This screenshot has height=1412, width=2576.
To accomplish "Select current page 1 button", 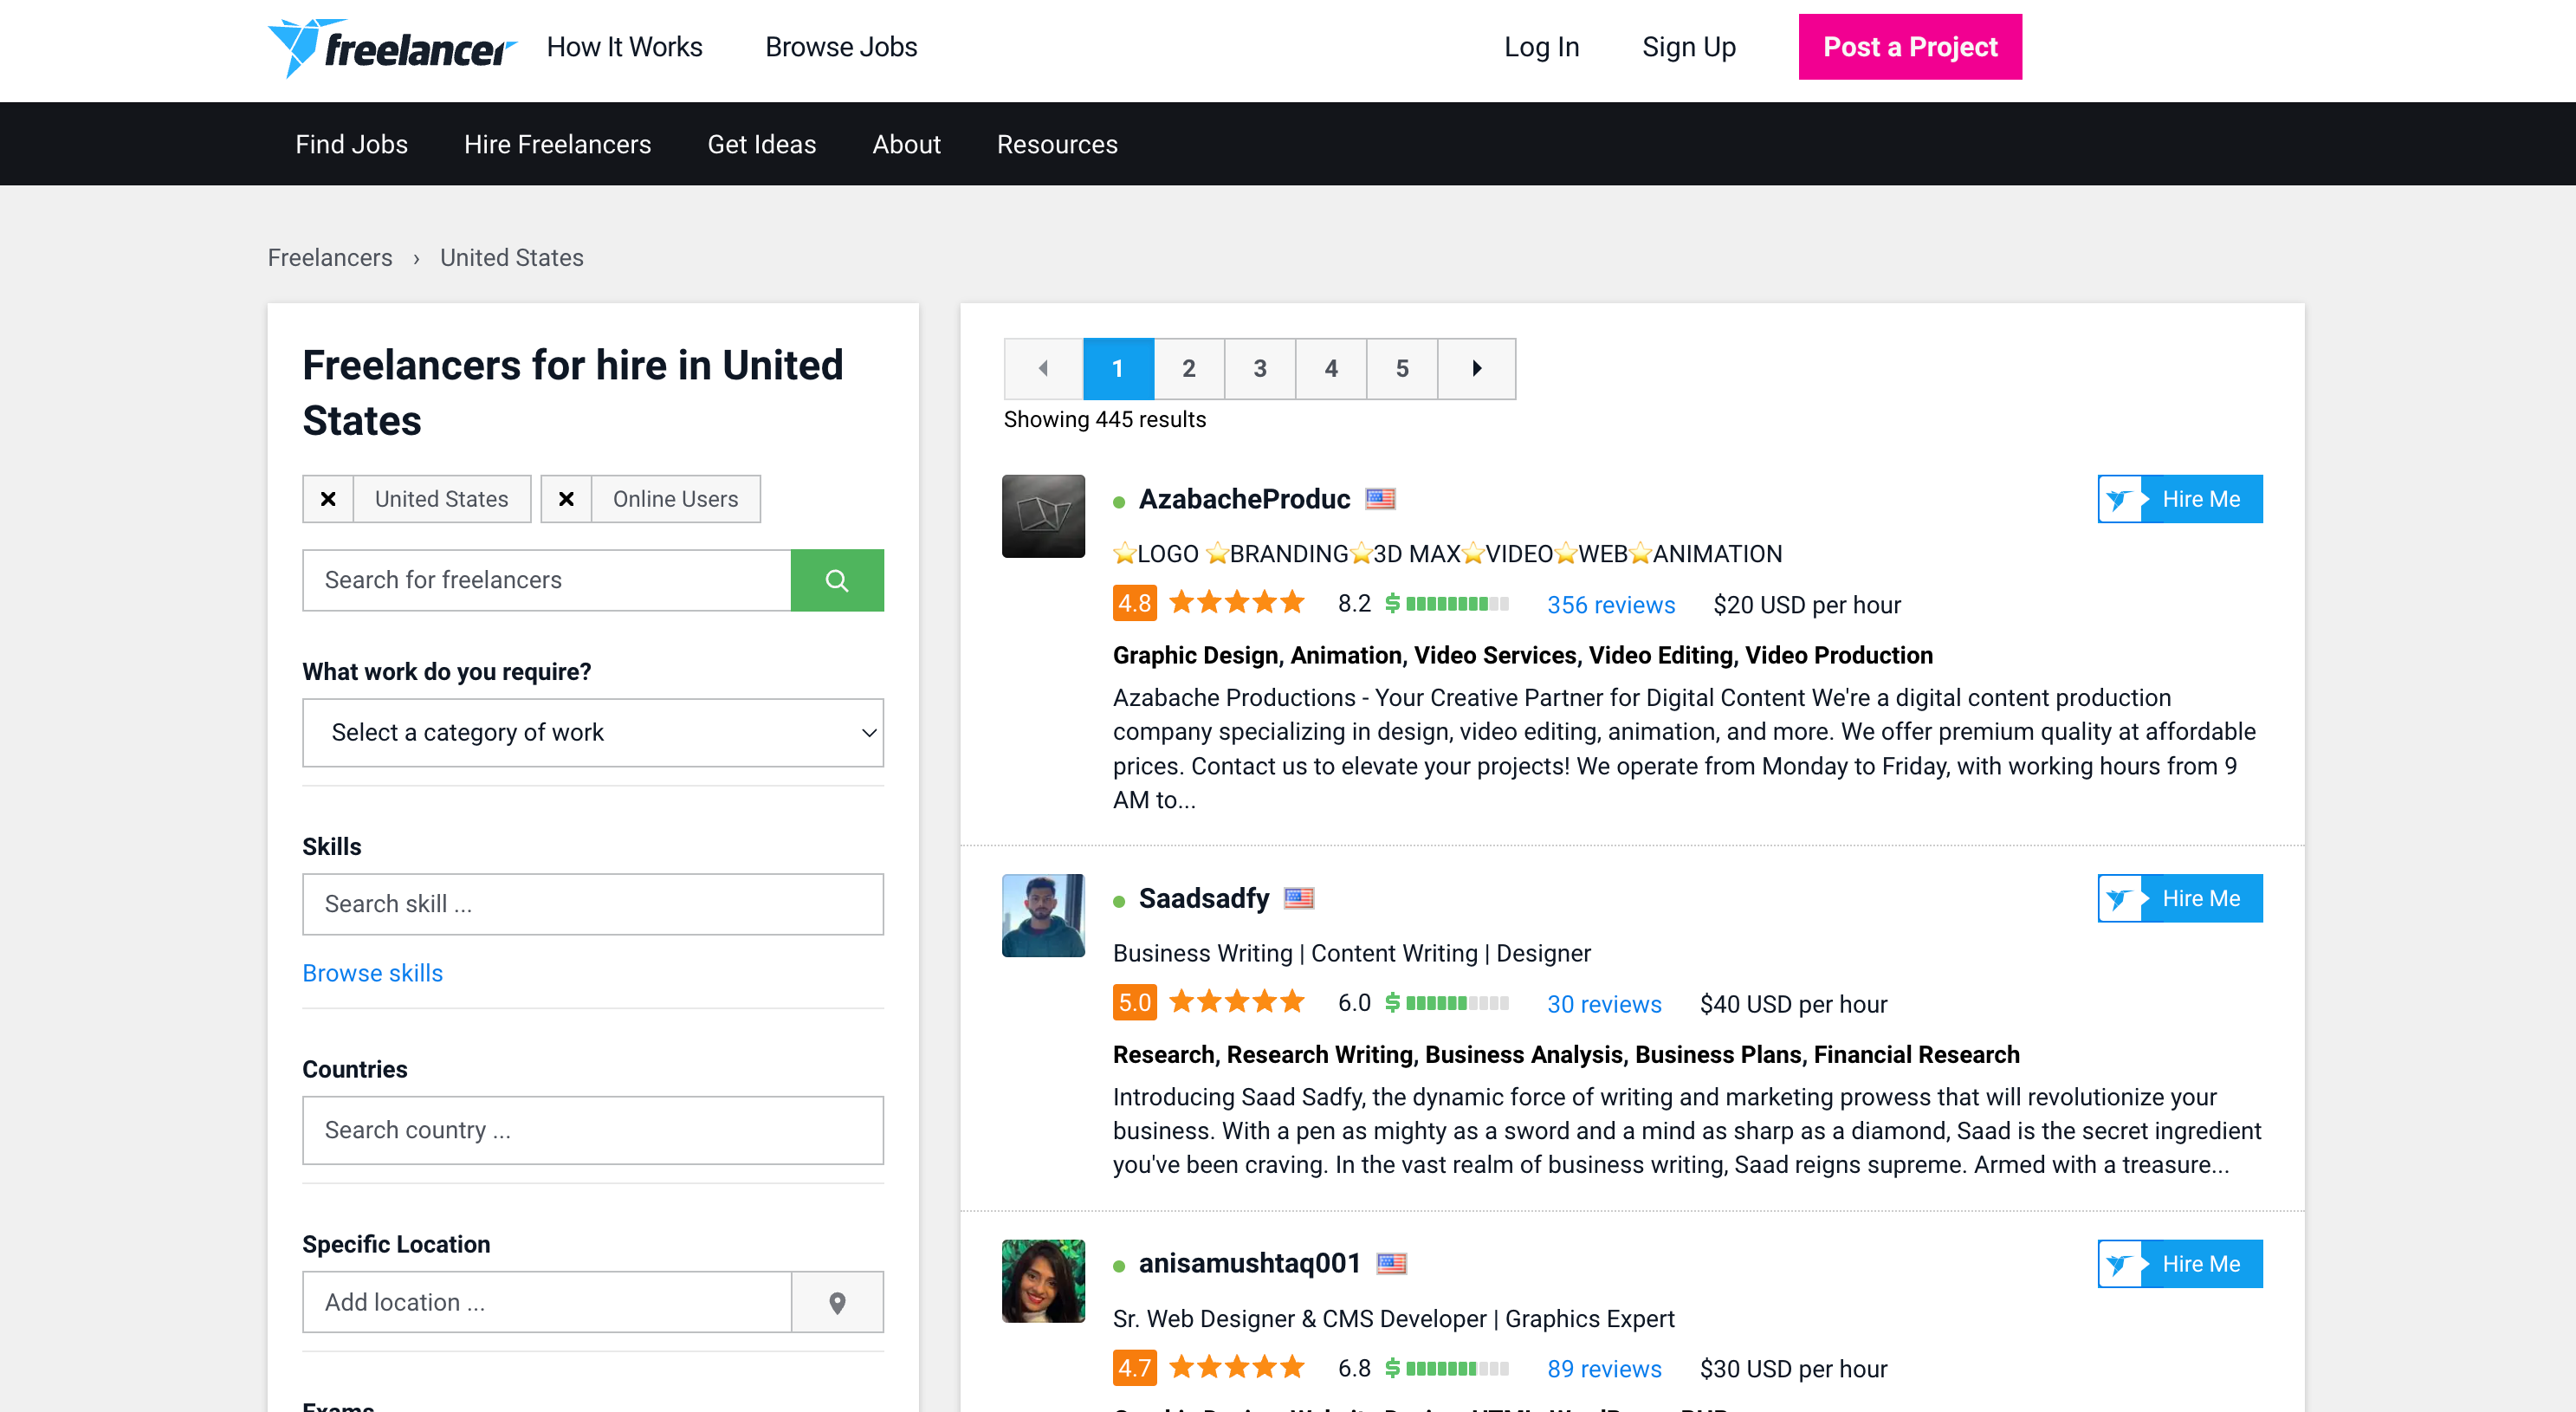I will click(x=1118, y=369).
